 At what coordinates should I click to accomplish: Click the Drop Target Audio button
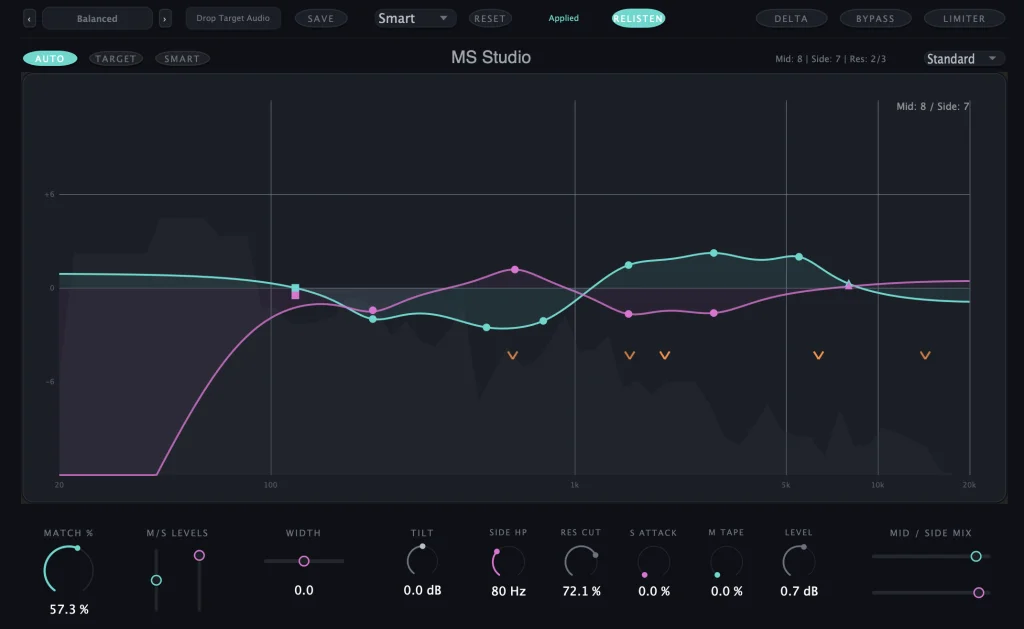pyautogui.click(x=233, y=18)
